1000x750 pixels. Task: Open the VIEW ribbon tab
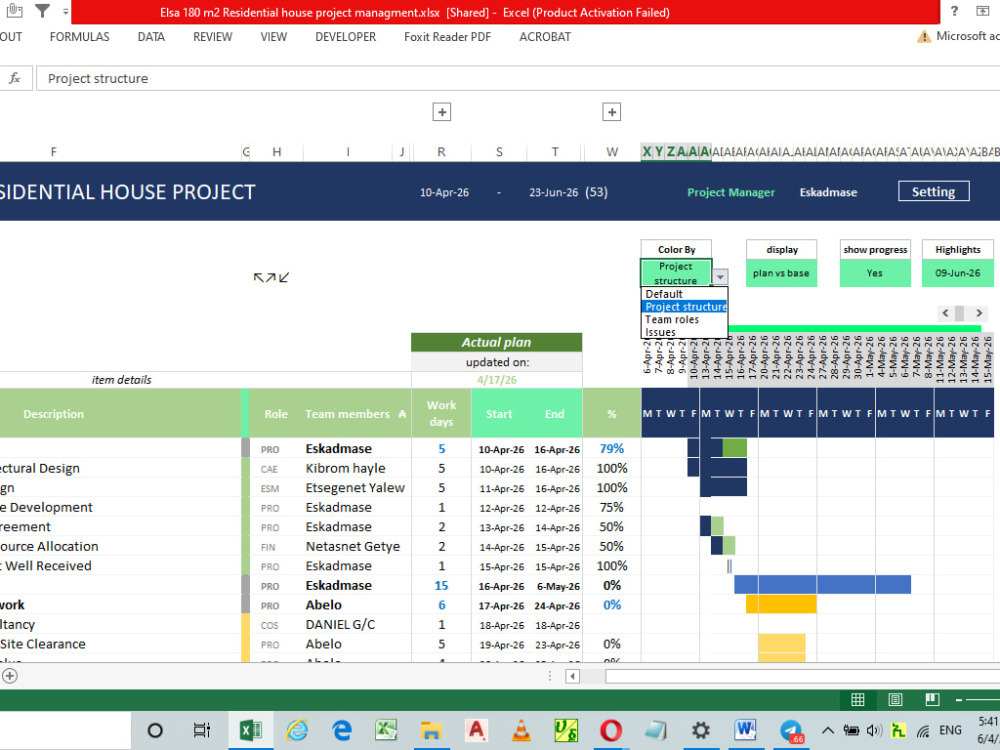[x=274, y=37]
